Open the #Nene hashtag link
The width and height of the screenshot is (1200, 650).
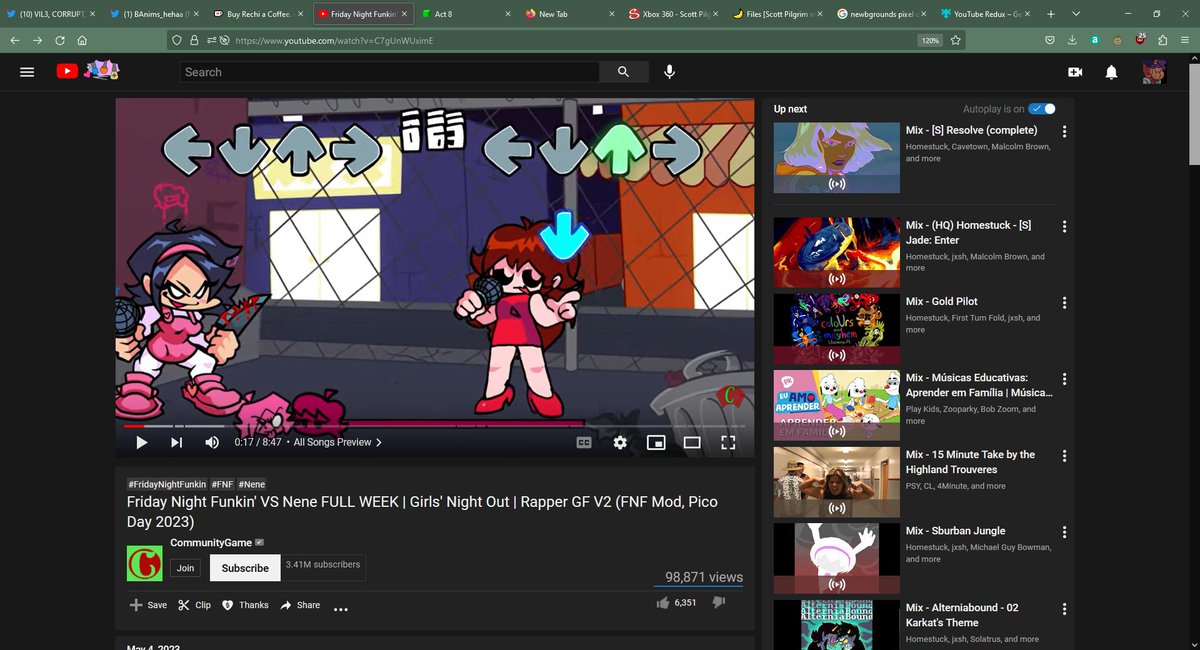(x=251, y=484)
